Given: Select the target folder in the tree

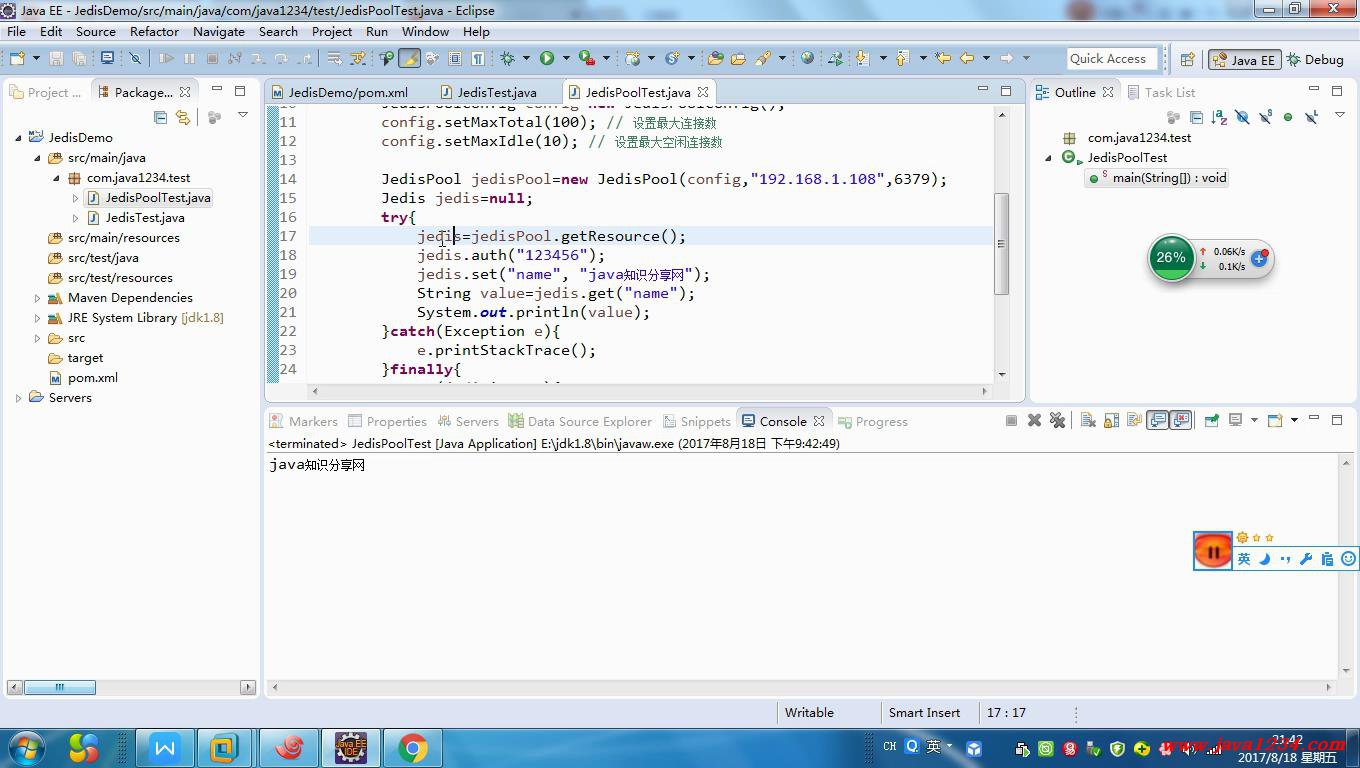Looking at the screenshot, I should coord(76,358).
